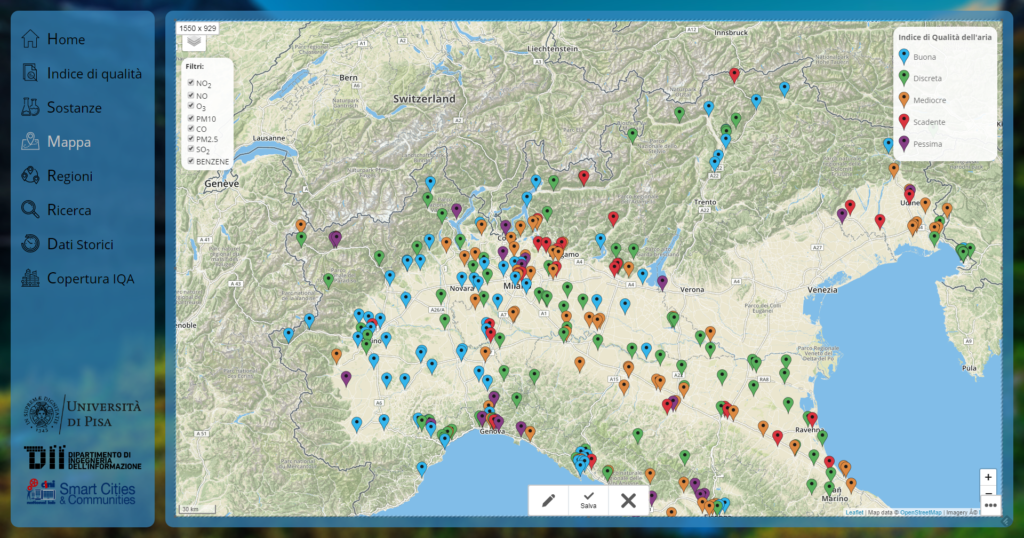Screen dimensions: 1024x538
Task: Click the X cancel icon
Action: [x=628, y=500]
